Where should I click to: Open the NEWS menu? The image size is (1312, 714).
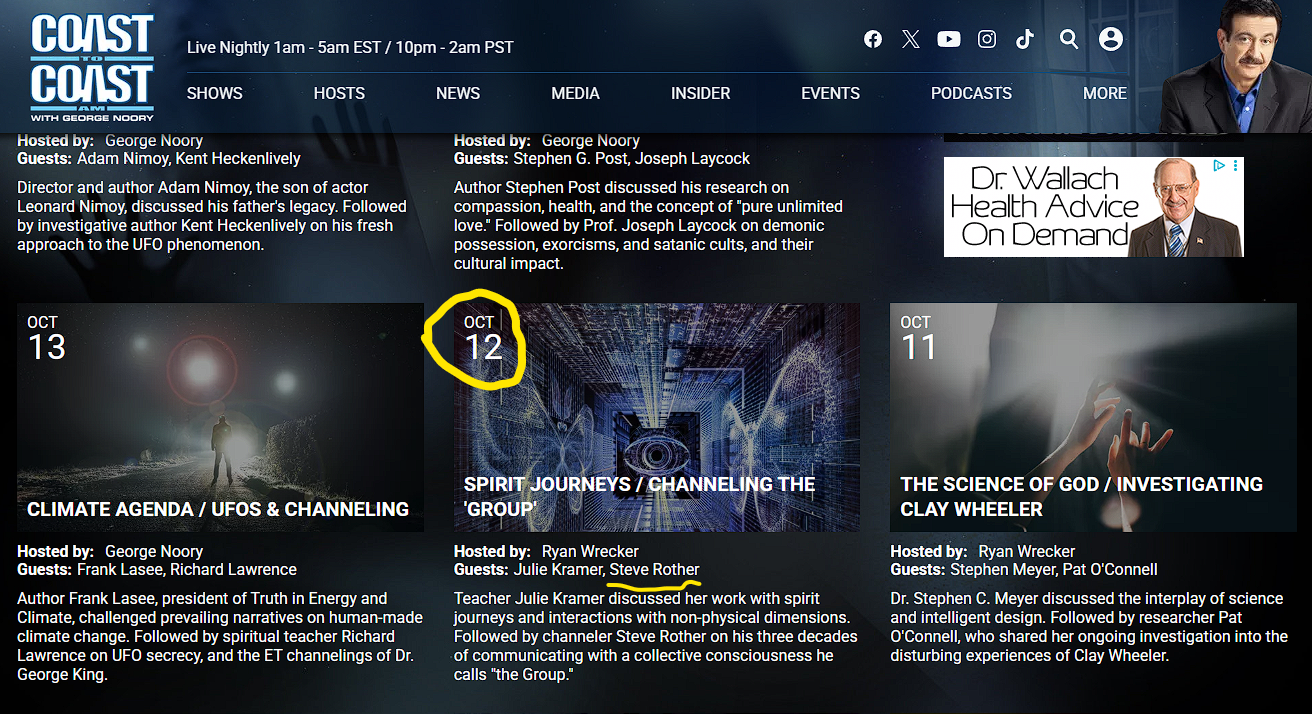coord(458,93)
